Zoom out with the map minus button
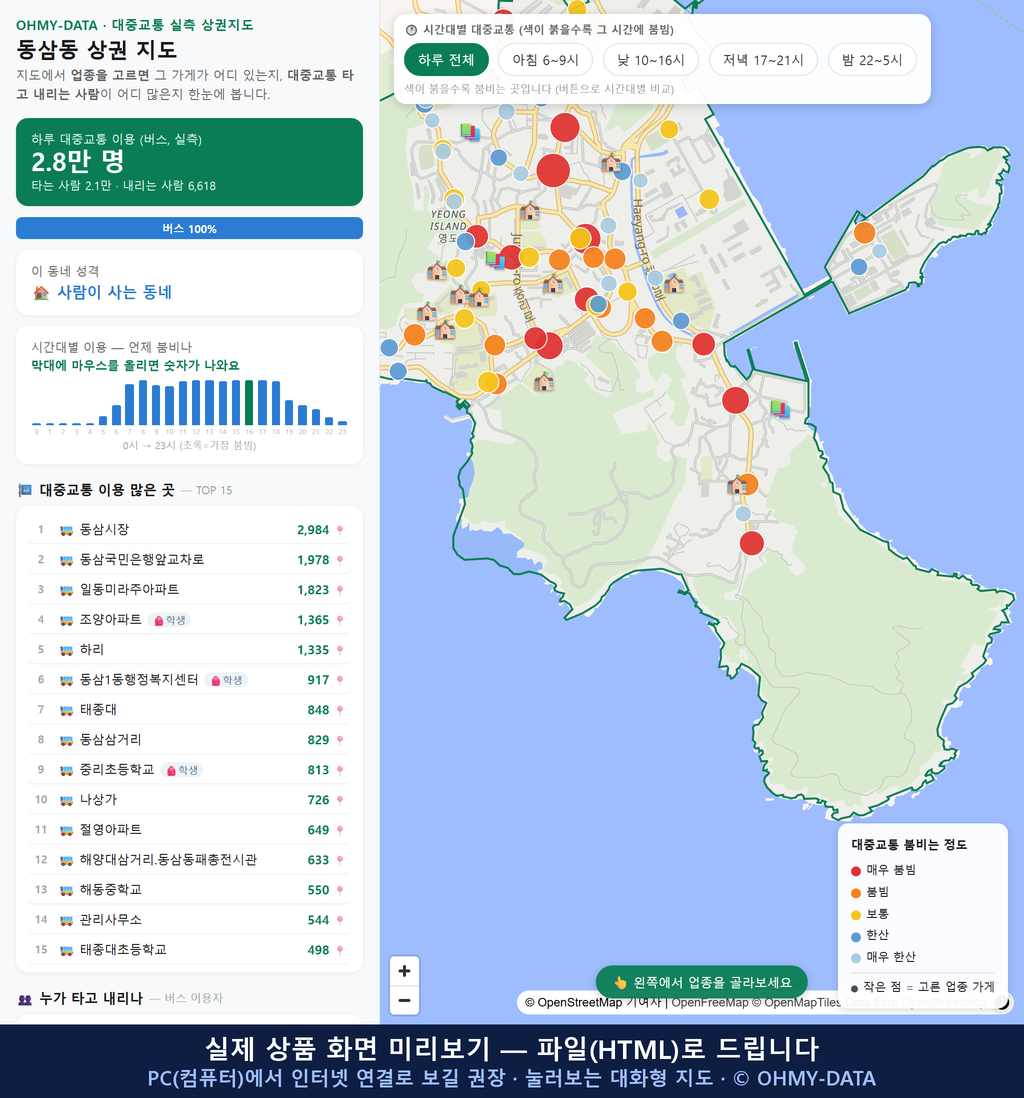The height and width of the screenshot is (1098, 1024). click(x=404, y=1000)
